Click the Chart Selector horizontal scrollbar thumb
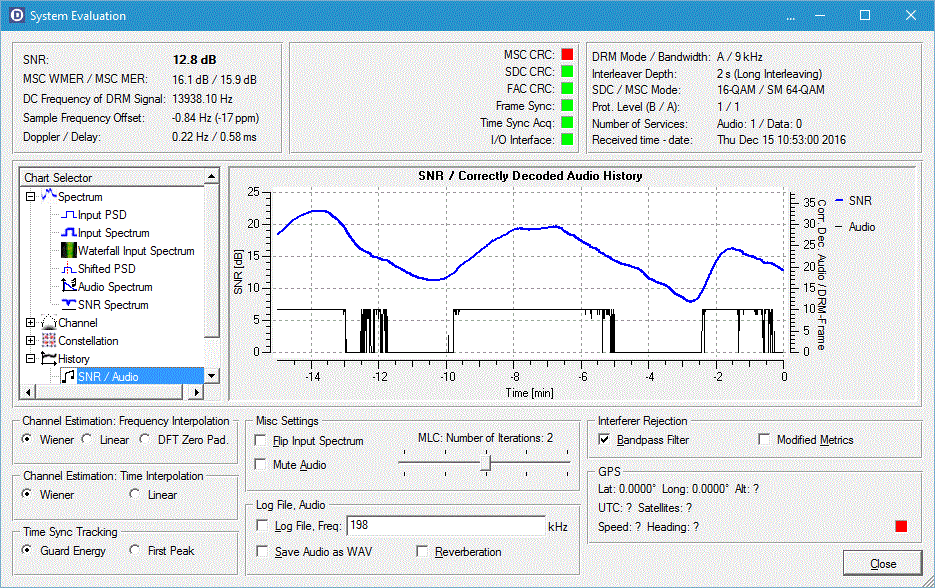Screen dimensions: 935x588 [109, 392]
